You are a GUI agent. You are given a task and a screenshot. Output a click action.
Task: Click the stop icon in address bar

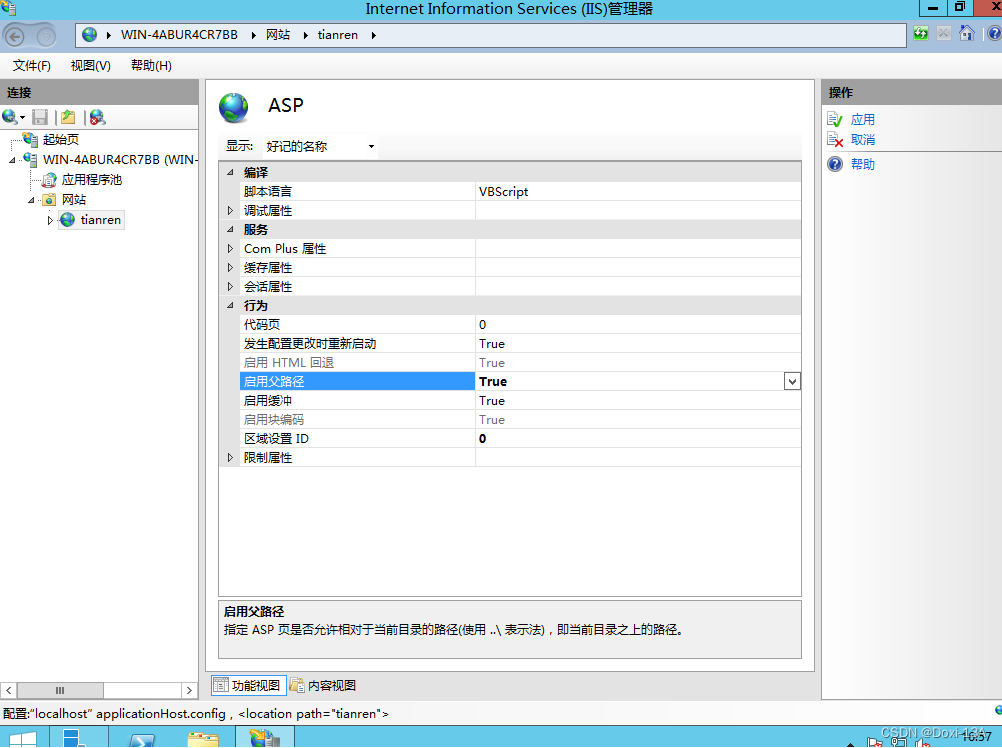coord(944,33)
